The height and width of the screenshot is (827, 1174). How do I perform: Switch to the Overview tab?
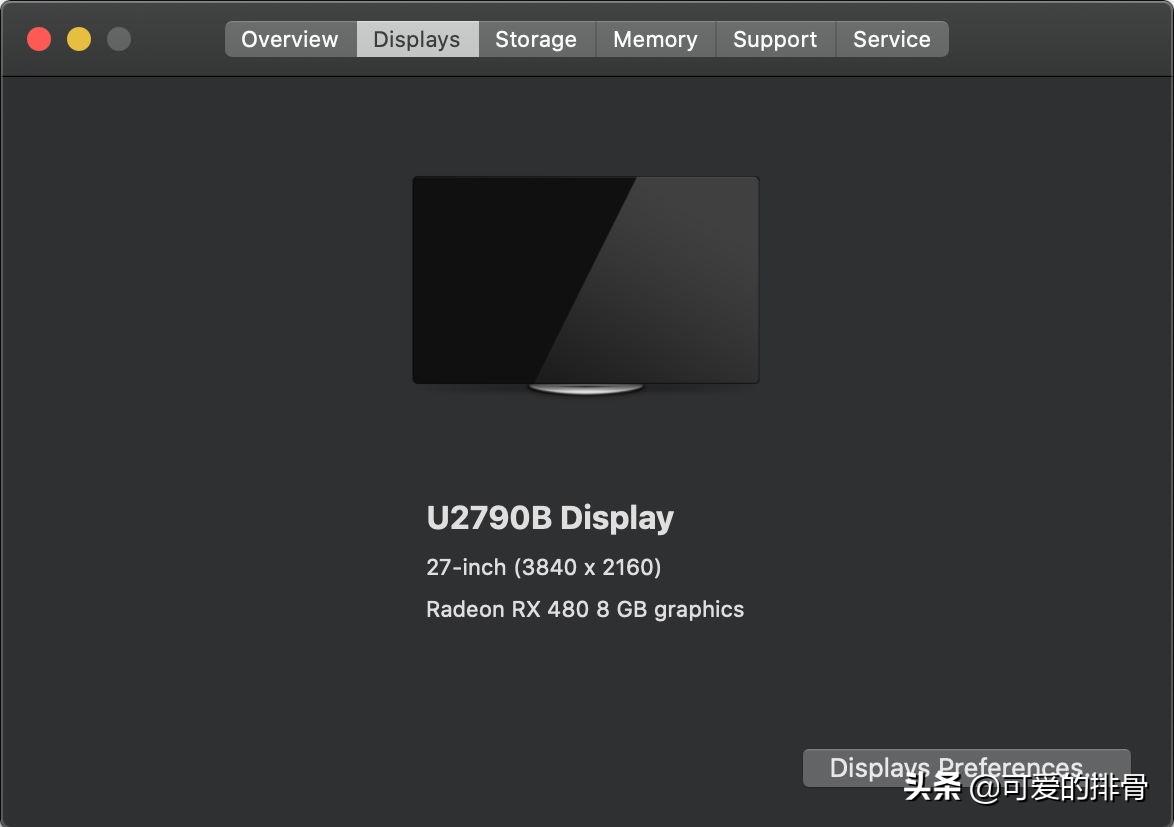point(291,39)
